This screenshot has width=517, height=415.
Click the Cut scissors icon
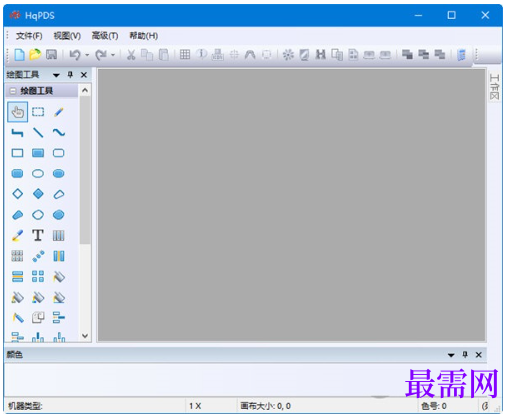pos(131,55)
